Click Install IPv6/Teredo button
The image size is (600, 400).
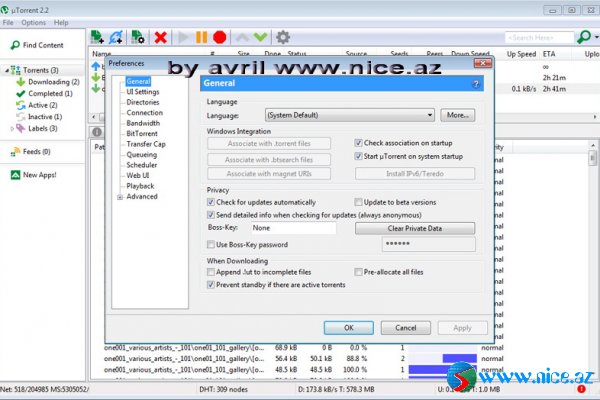415,174
